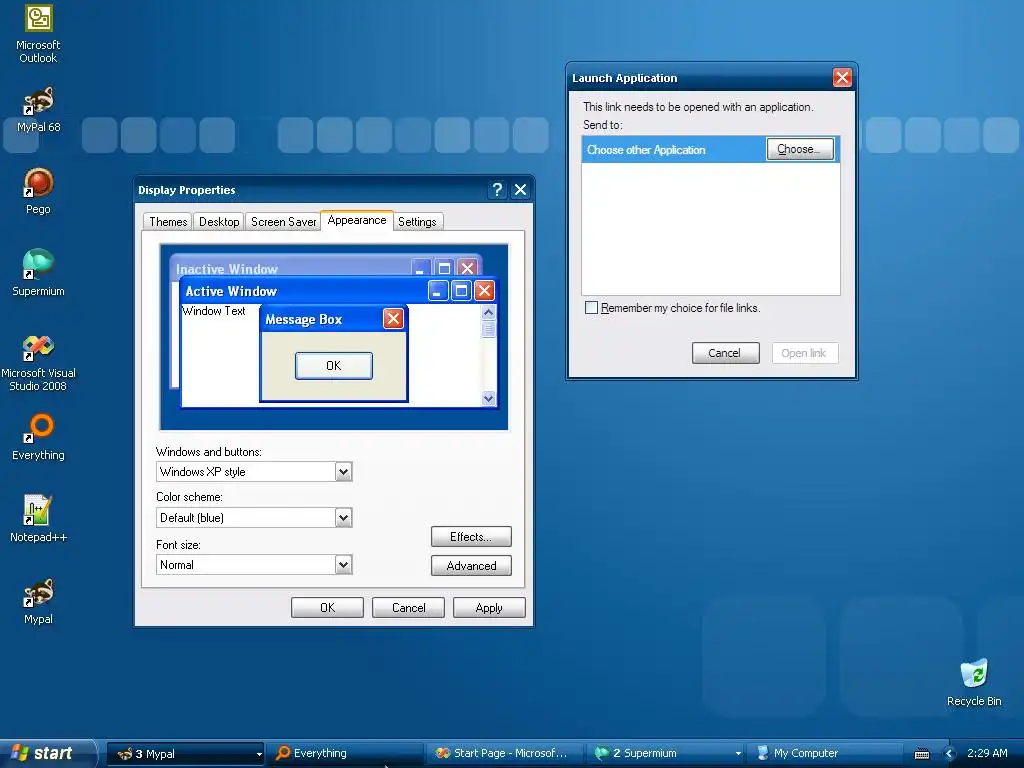Close the Launch Application dialog
This screenshot has height=768, width=1024.
(x=842, y=78)
